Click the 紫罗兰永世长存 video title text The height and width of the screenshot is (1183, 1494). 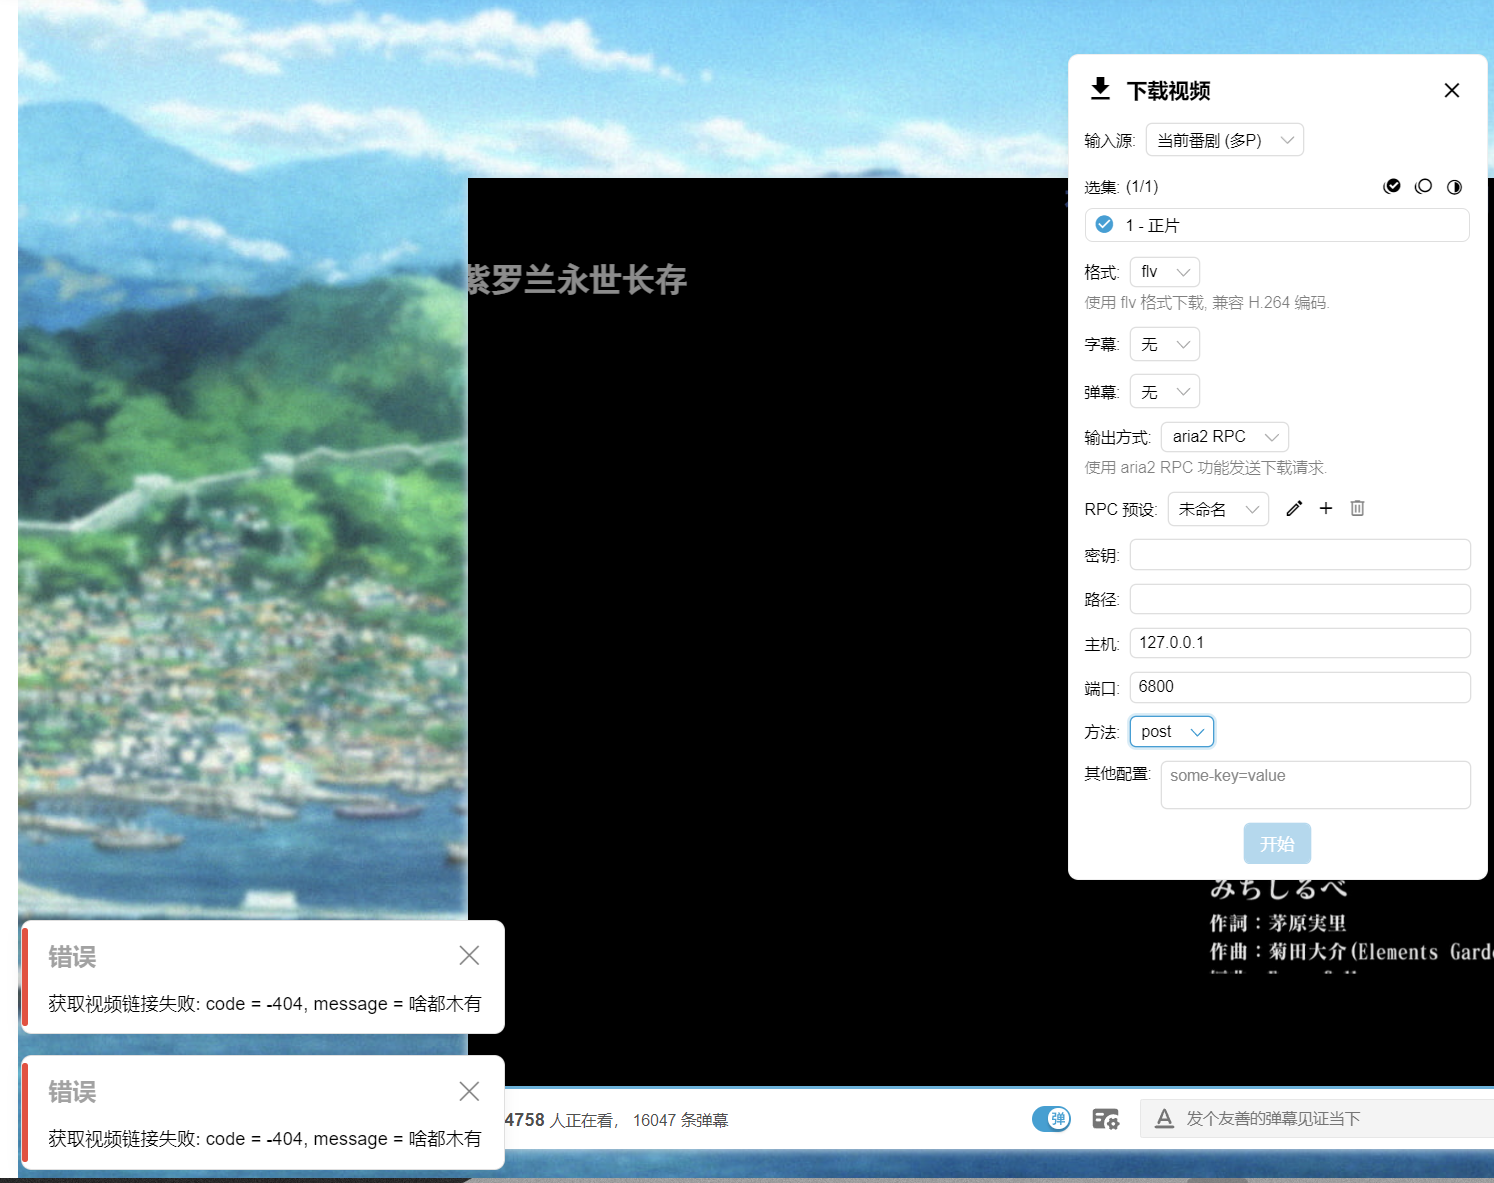pos(577,280)
